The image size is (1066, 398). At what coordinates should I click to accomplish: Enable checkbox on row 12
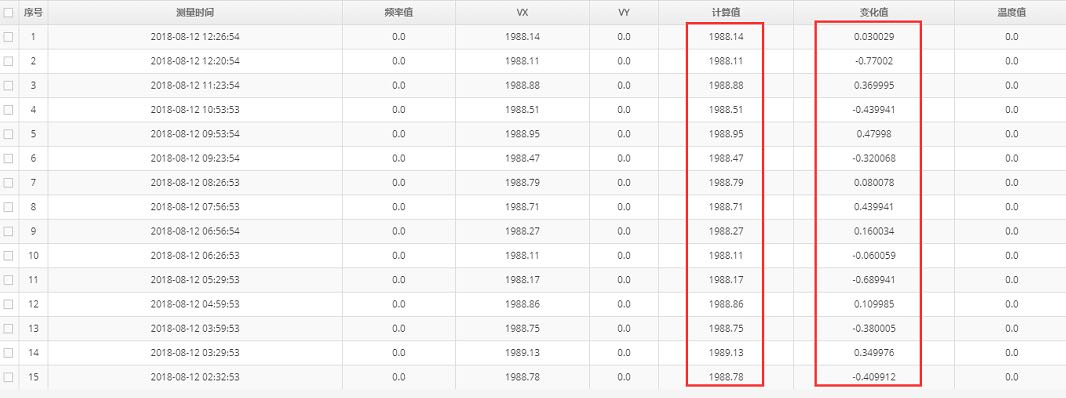[8, 304]
